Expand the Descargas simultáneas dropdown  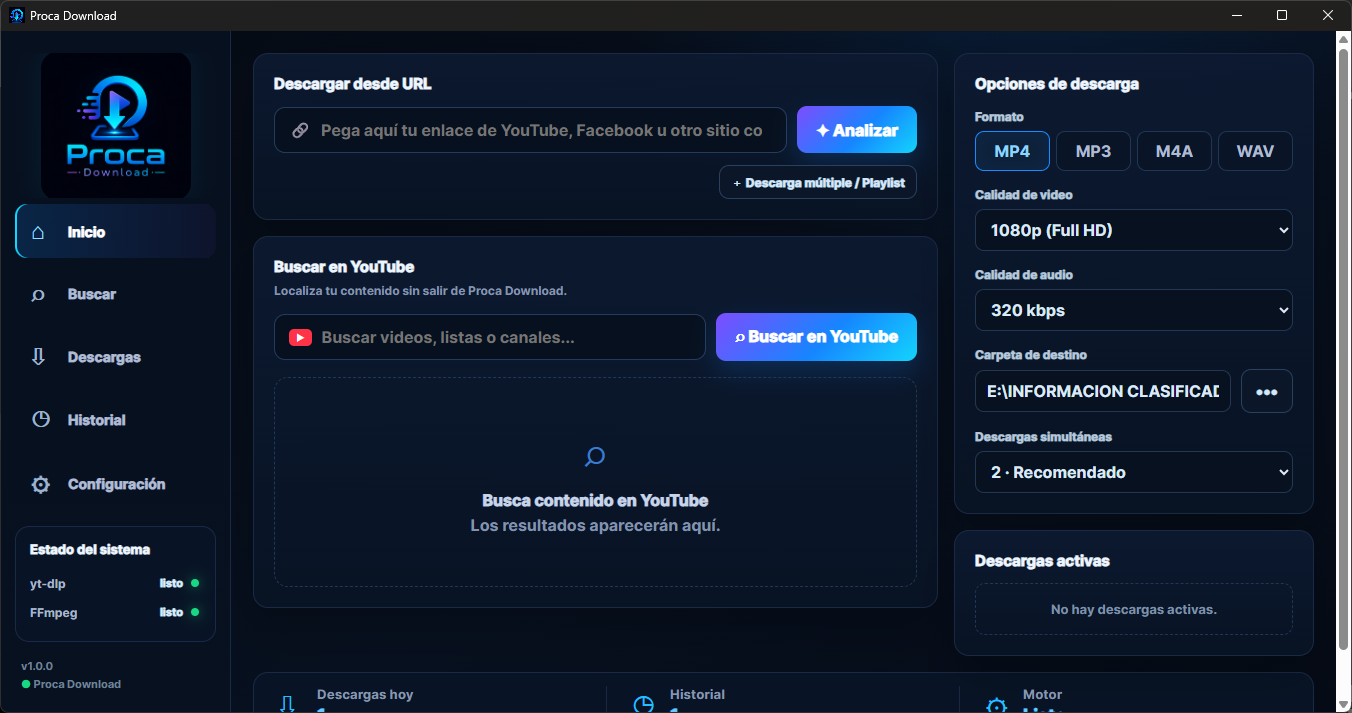pyautogui.click(x=1134, y=472)
